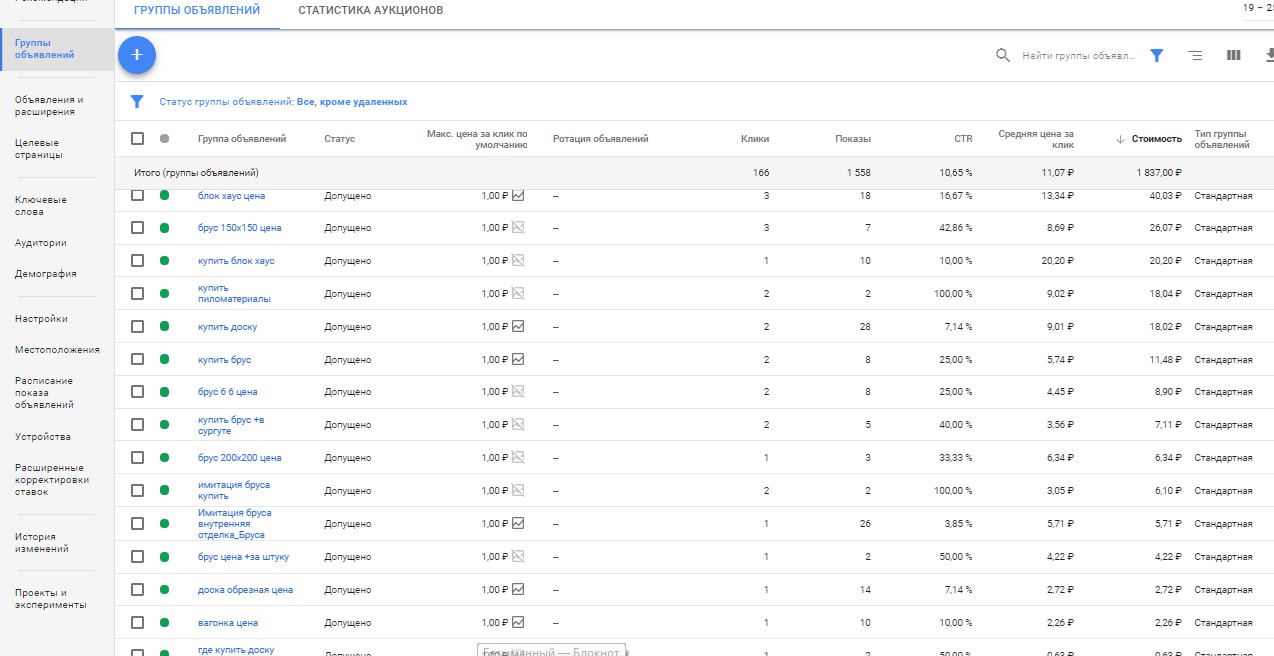Click the bid simulator icon for «блок хаус цена»
This screenshot has width=1274, height=656.
tap(518, 196)
